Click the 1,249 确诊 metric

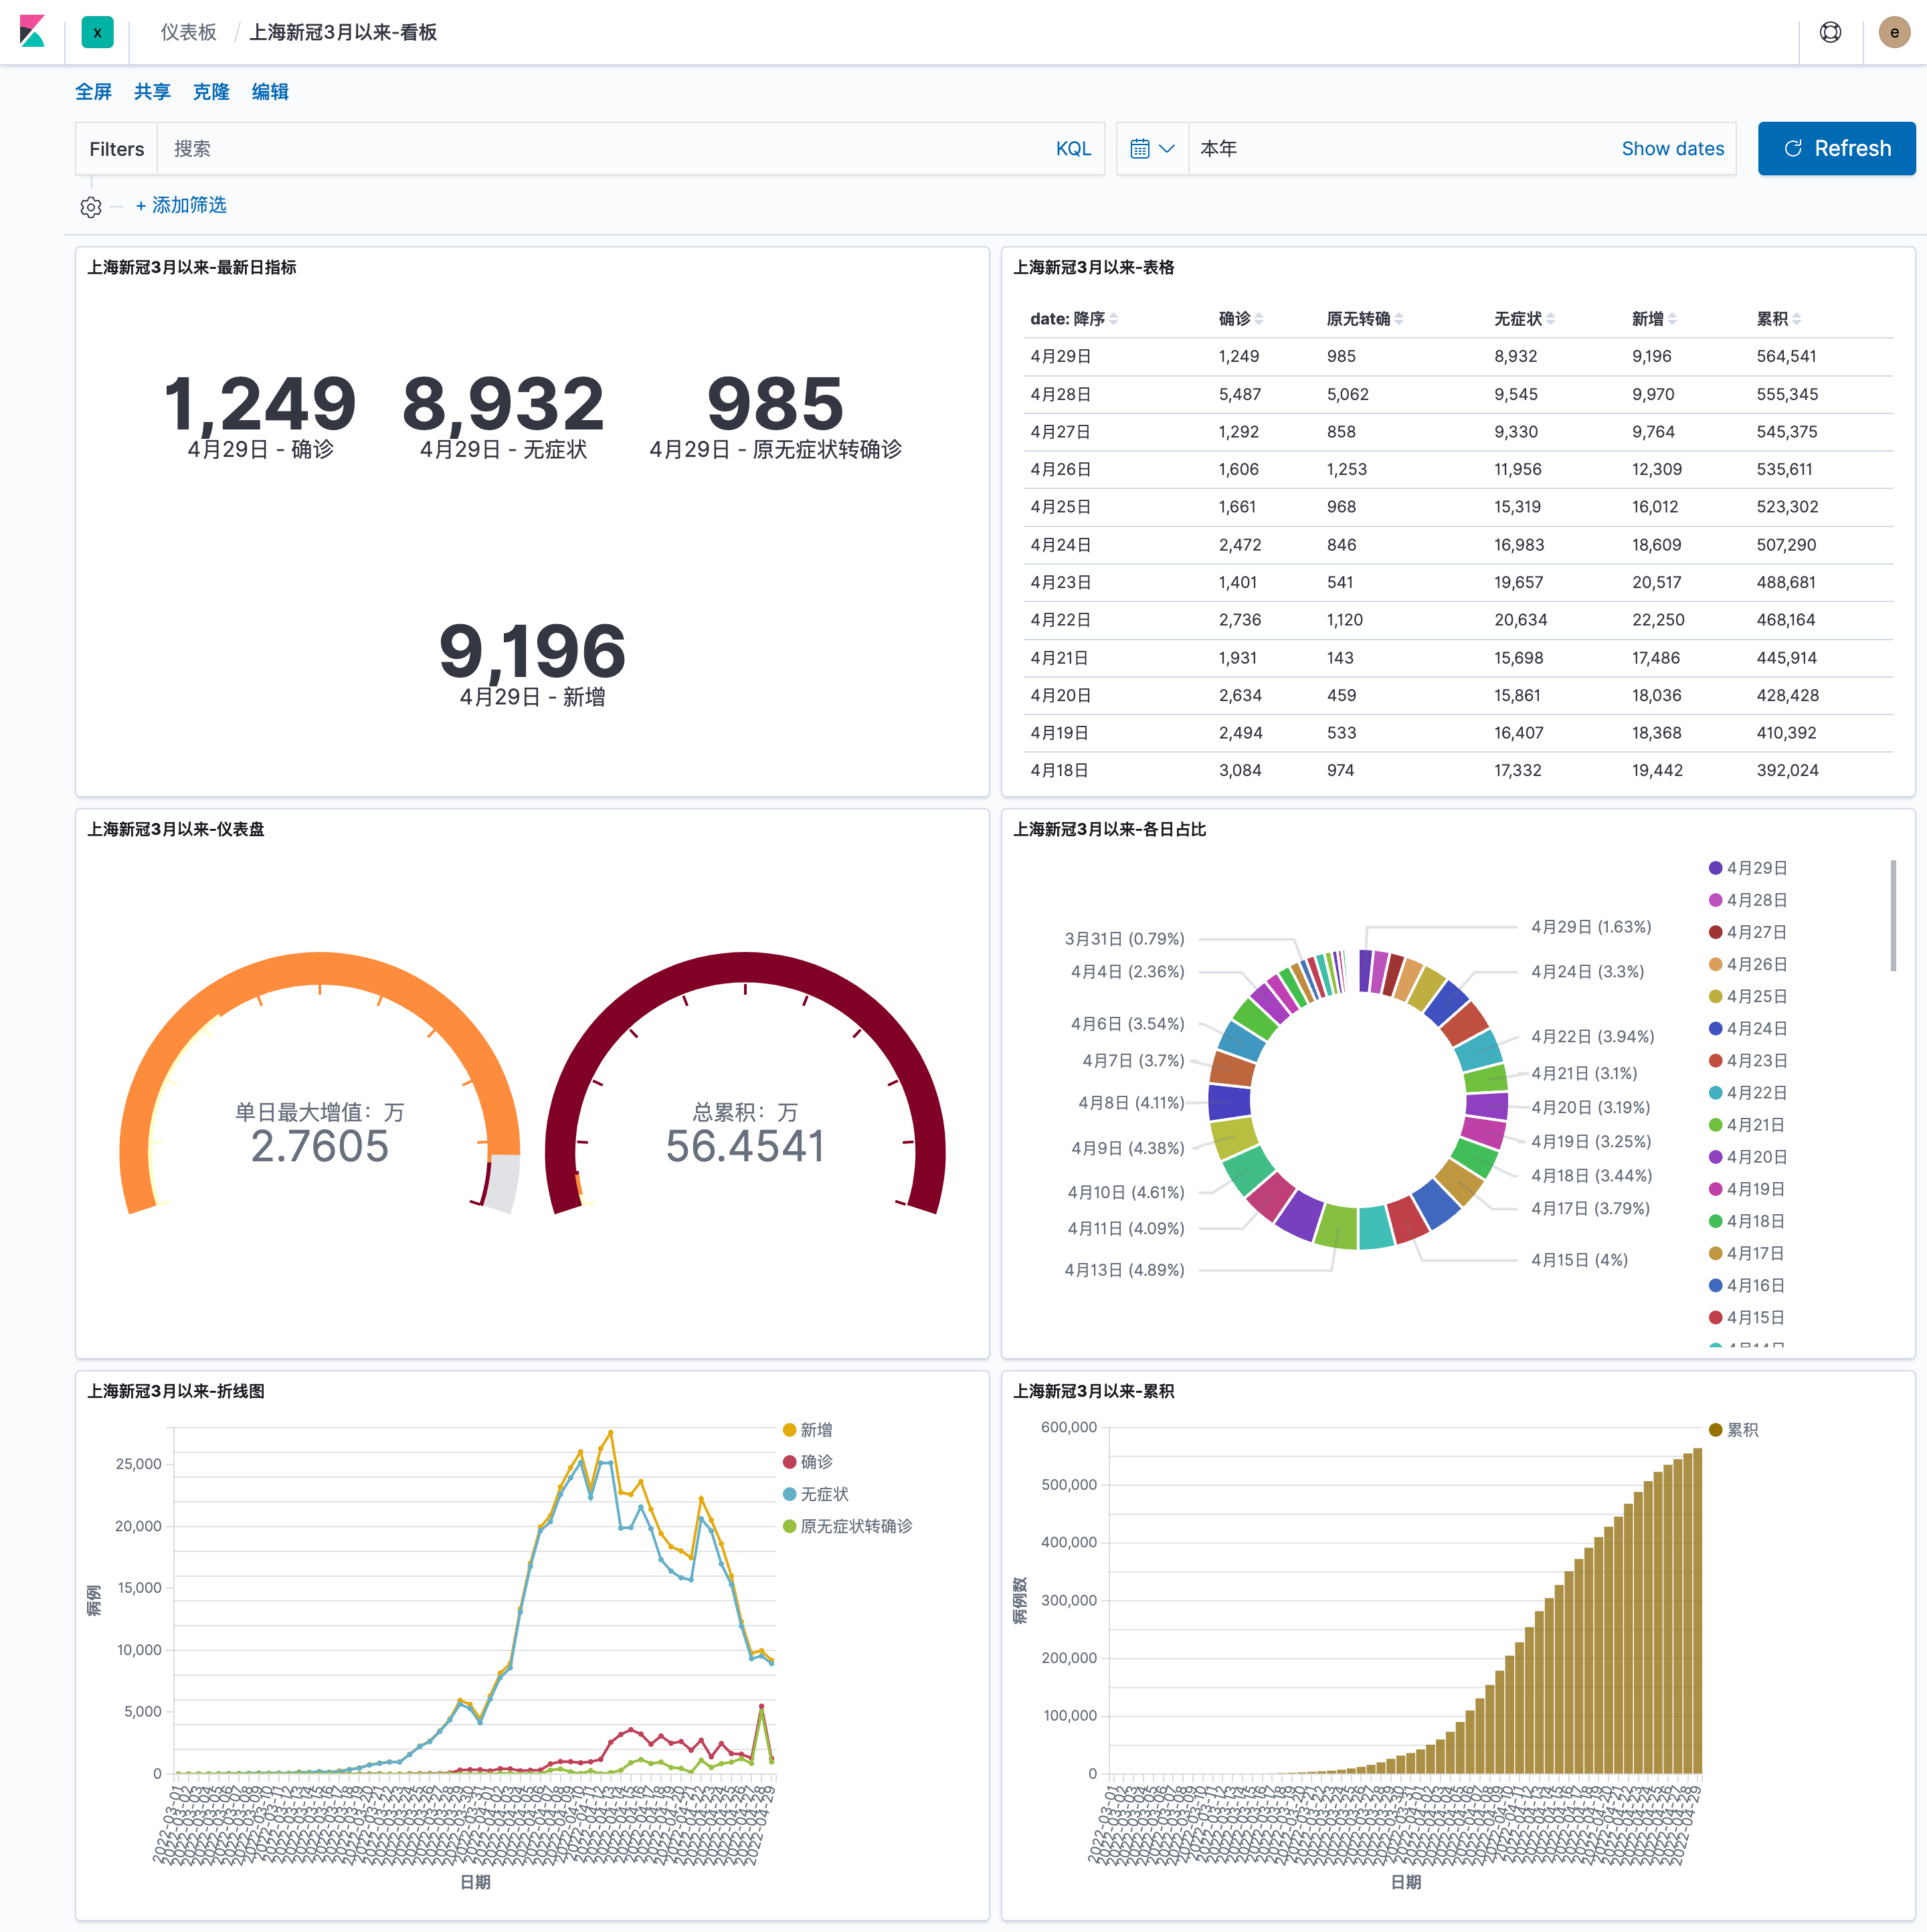(x=260, y=404)
